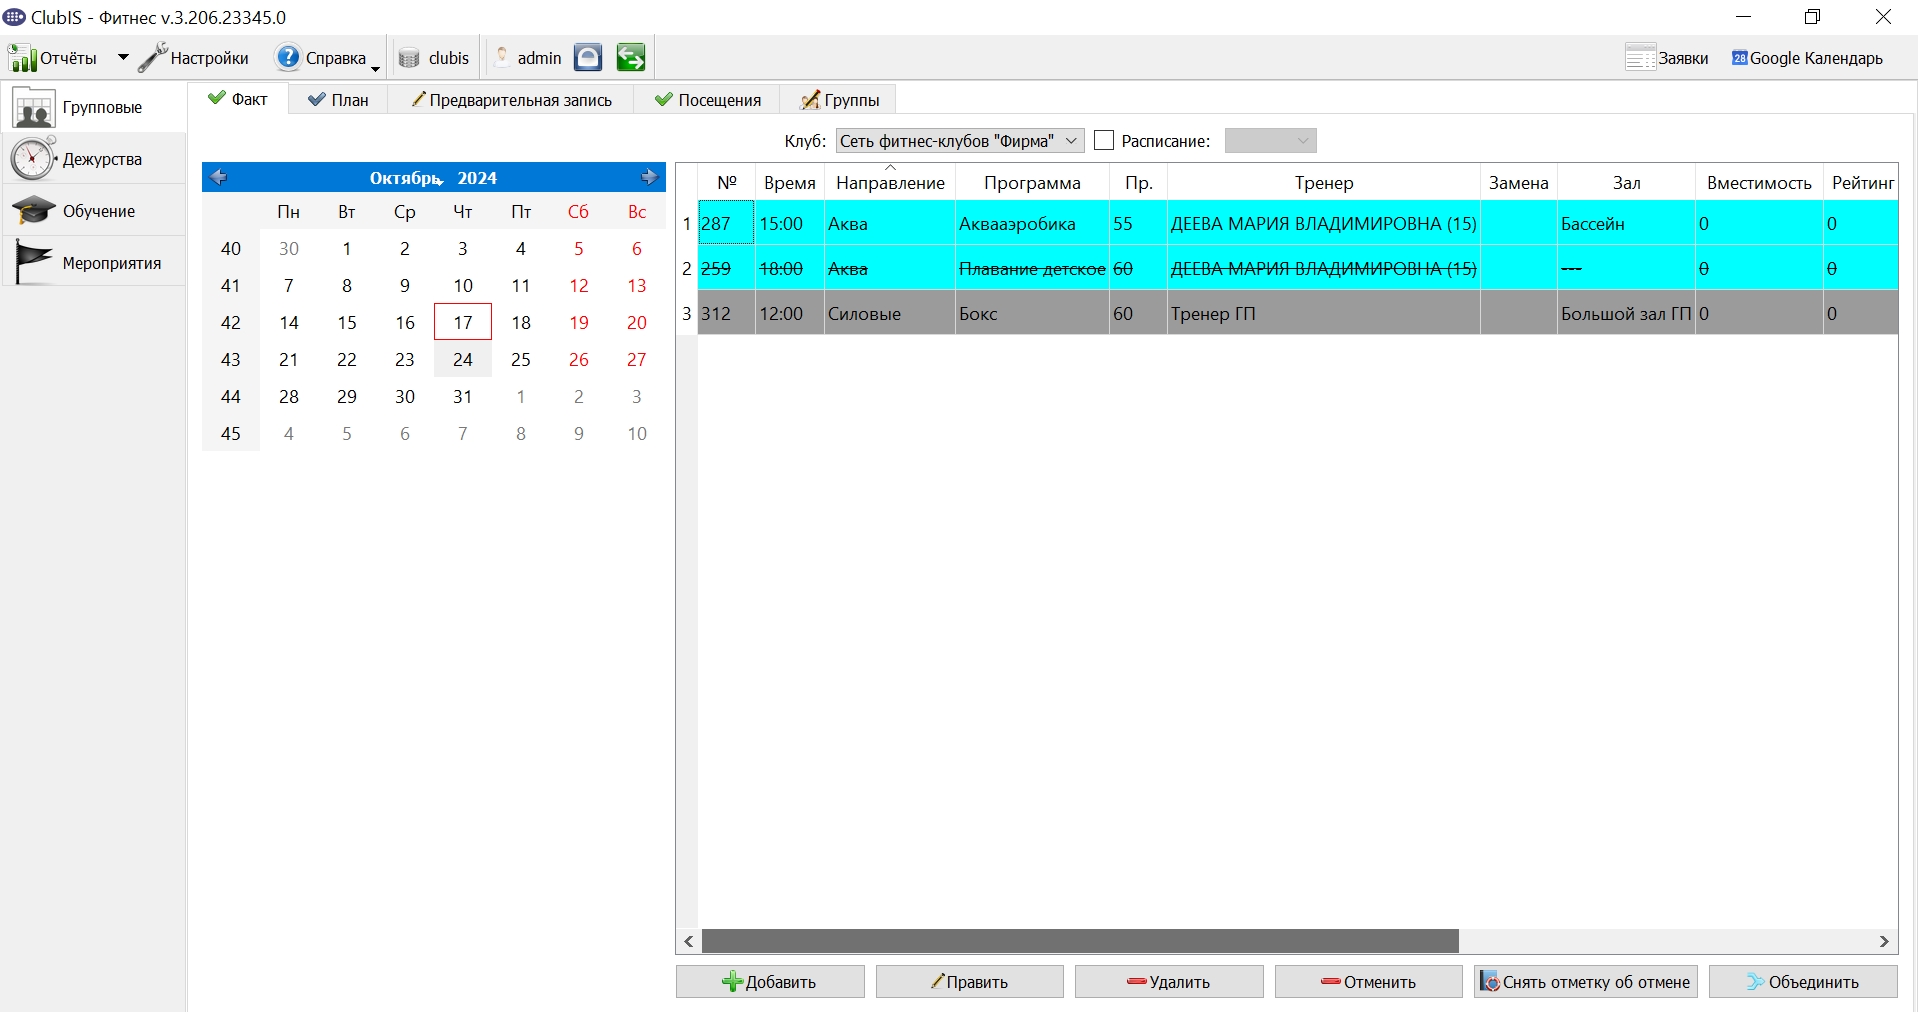
Task: Toggle the Расписание checkbox
Action: (x=1104, y=141)
